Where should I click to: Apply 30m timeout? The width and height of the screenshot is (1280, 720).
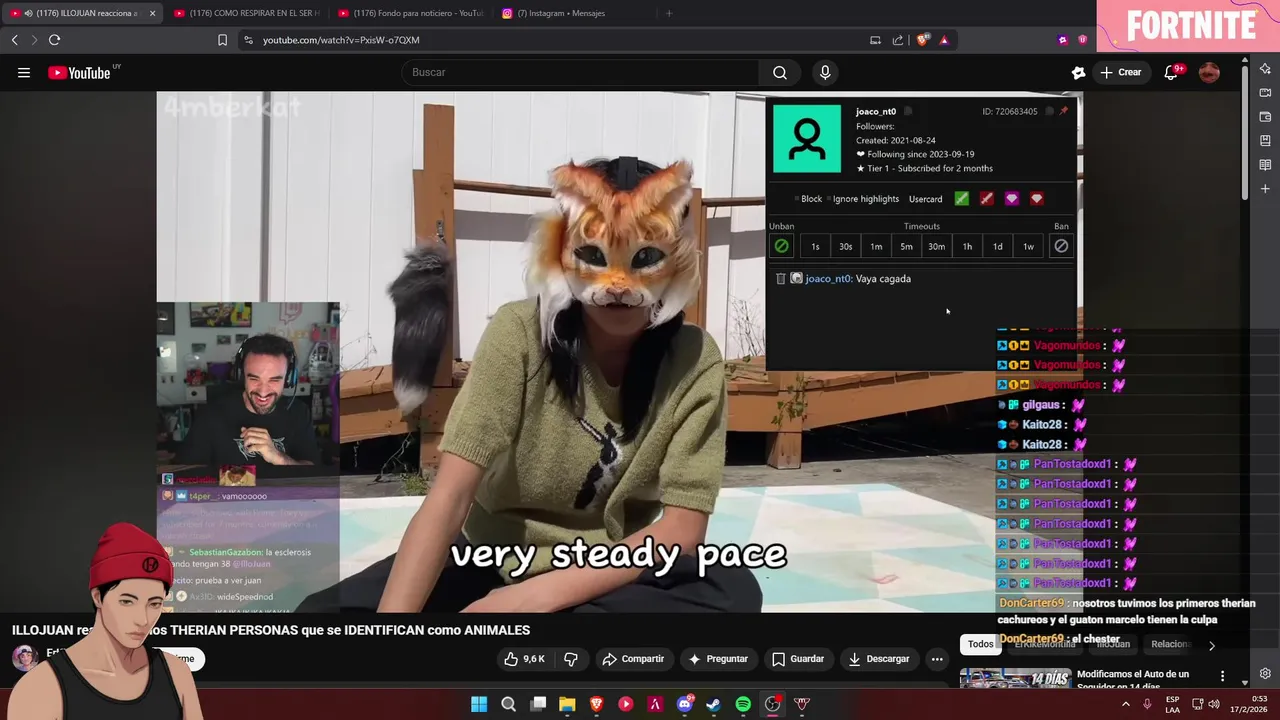tap(937, 246)
